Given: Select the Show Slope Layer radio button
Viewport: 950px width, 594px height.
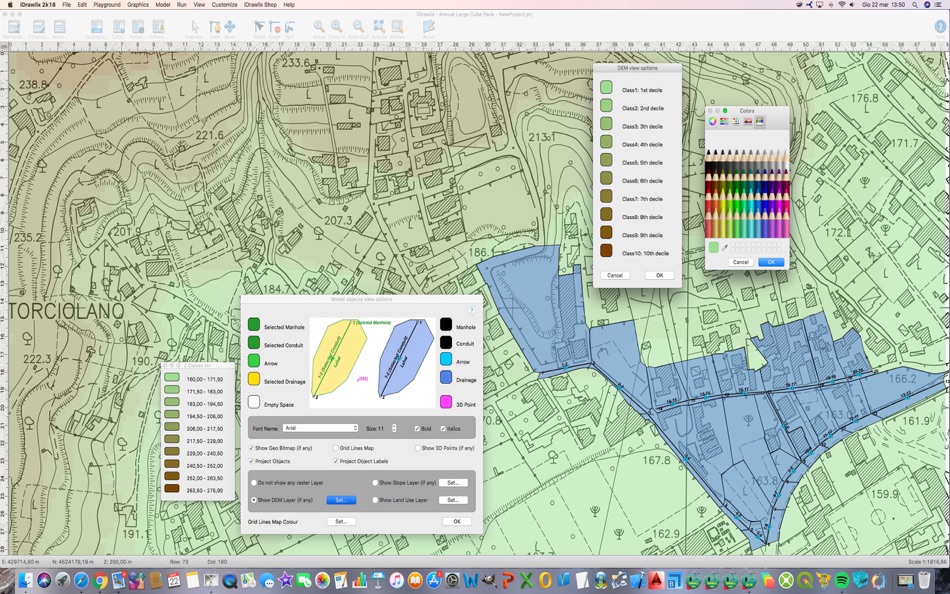Looking at the screenshot, I should pyautogui.click(x=376, y=483).
